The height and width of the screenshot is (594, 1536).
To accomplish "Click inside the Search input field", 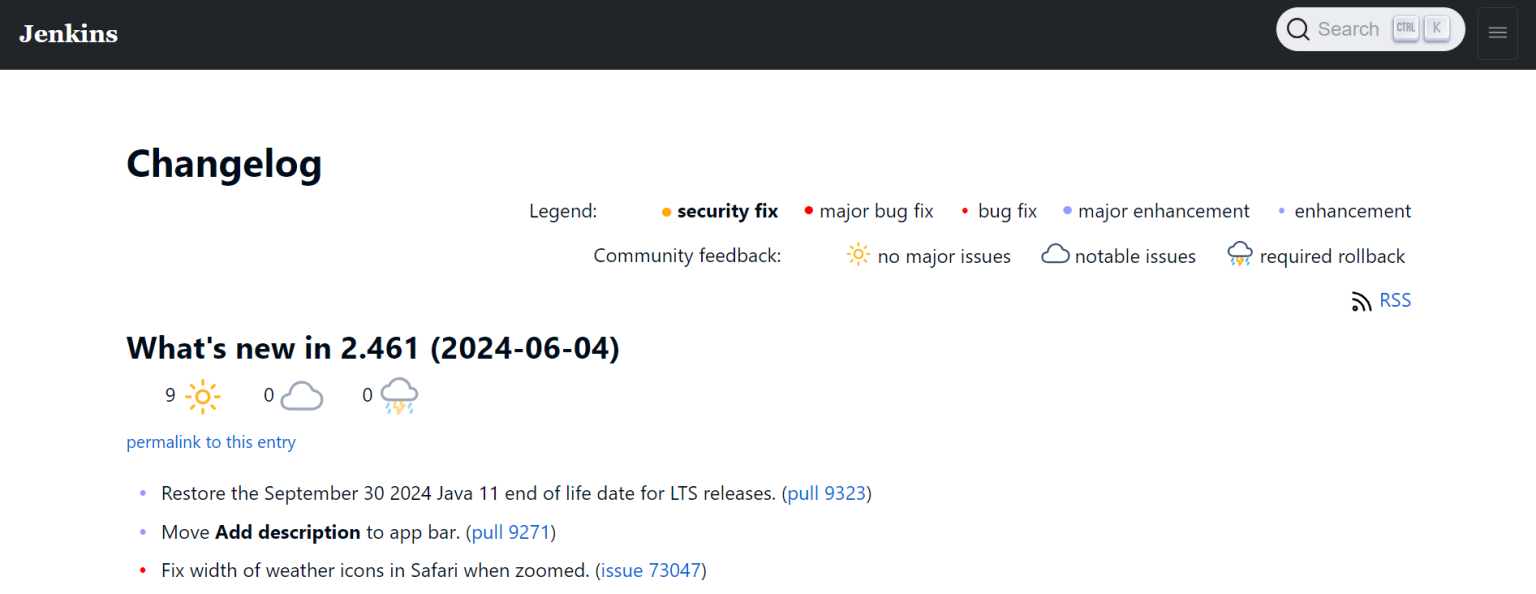I will pos(1348,28).
